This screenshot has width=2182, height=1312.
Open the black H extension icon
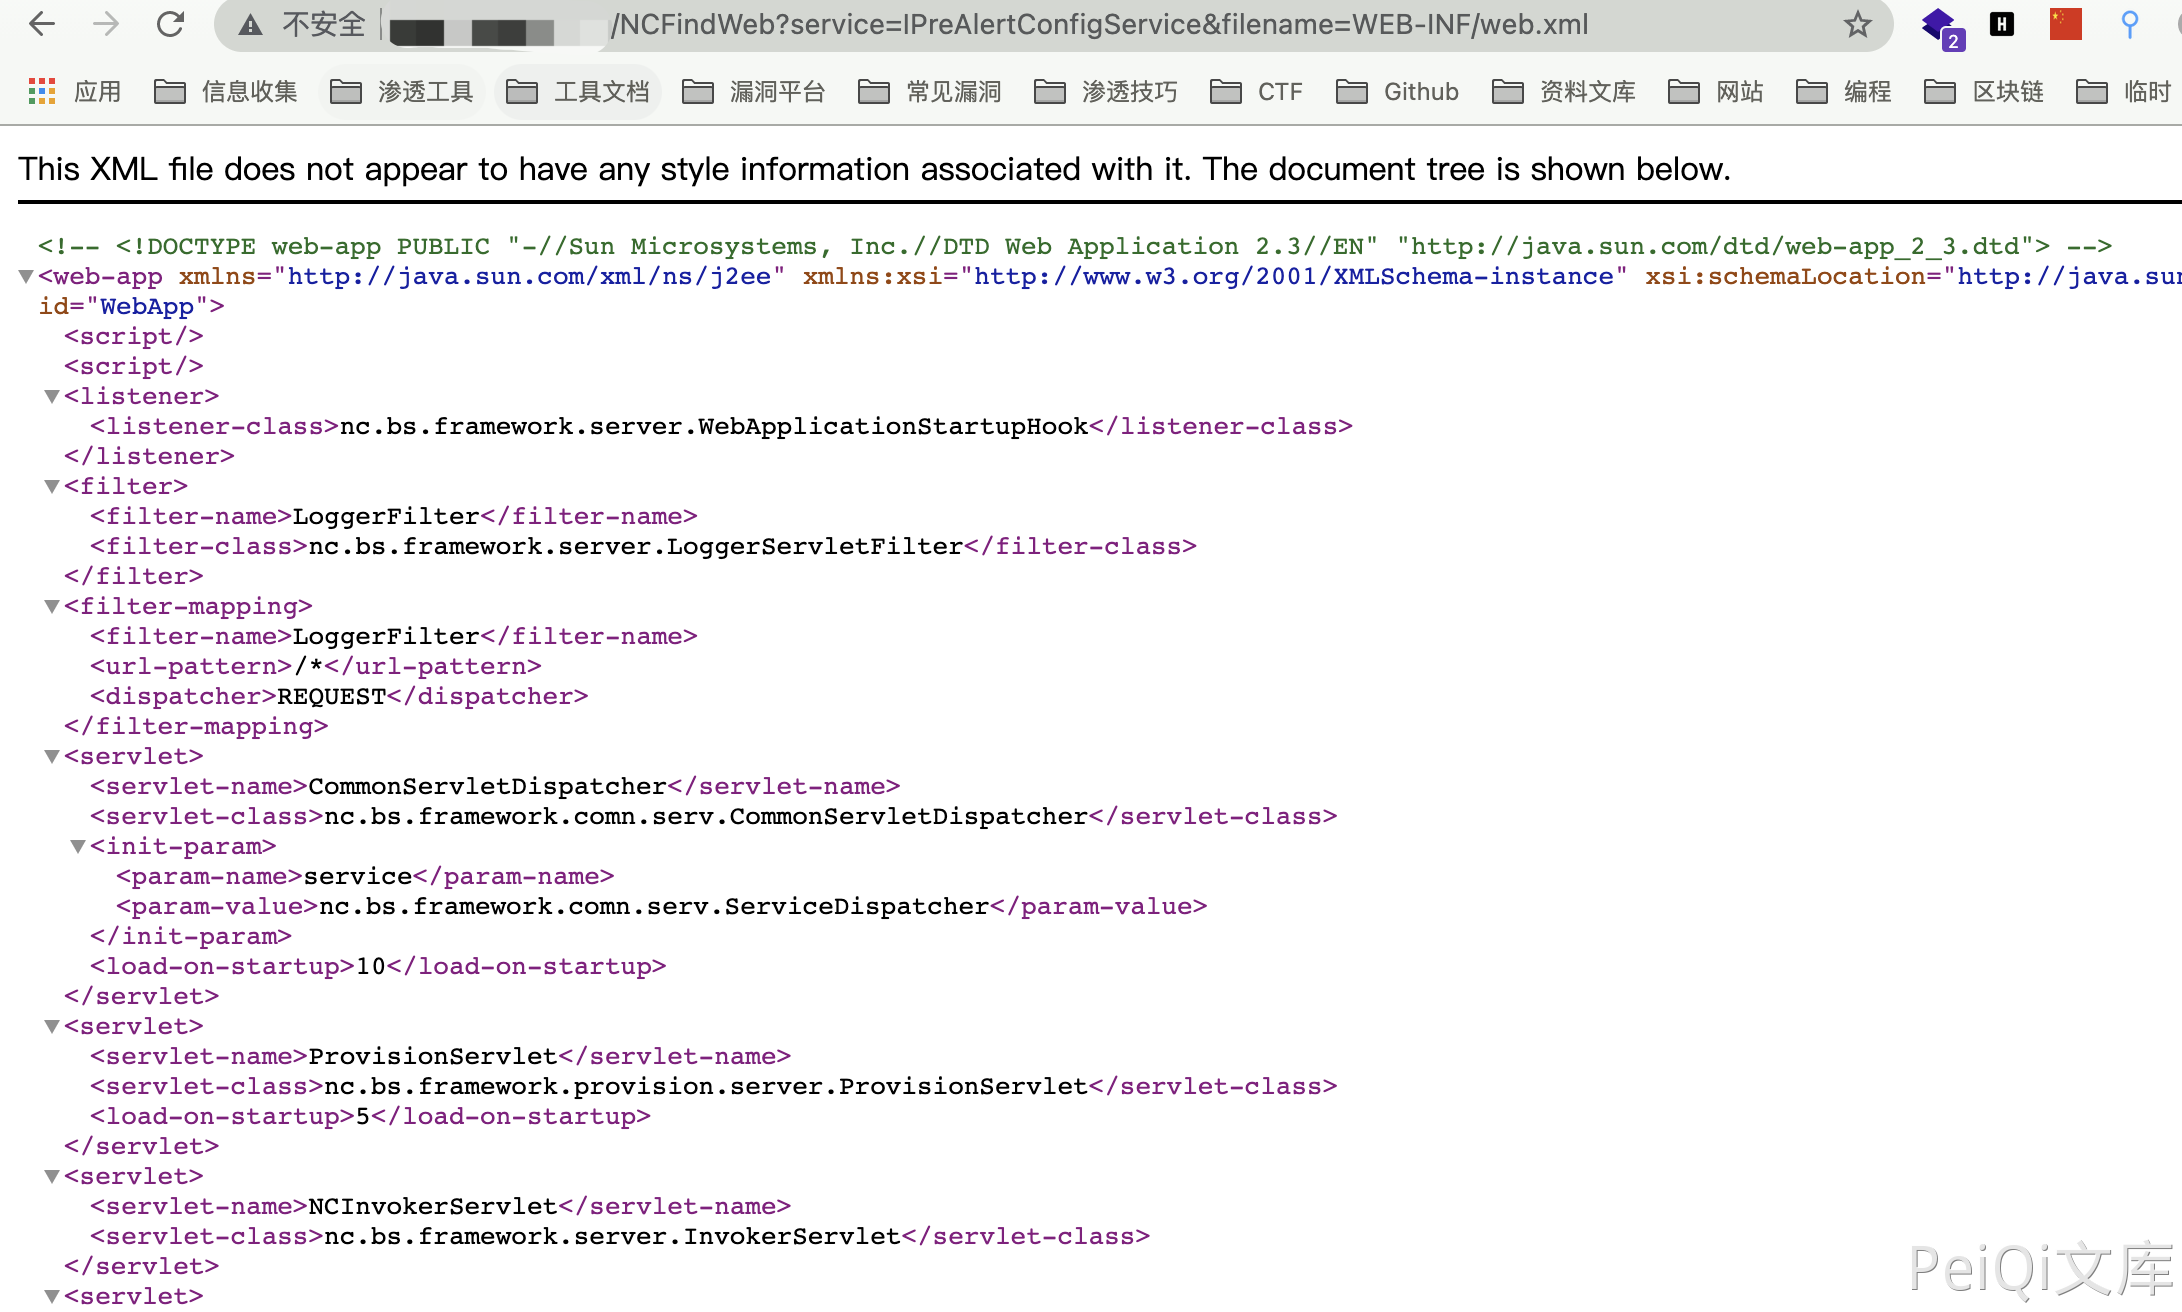click(2002, 24)
